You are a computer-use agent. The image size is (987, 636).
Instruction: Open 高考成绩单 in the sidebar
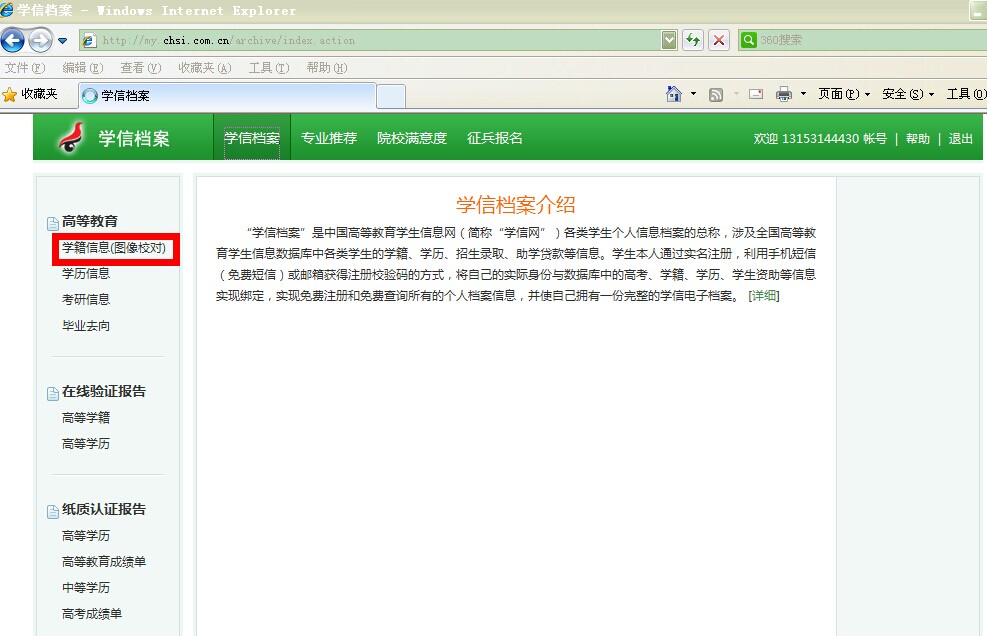(92, 613)
